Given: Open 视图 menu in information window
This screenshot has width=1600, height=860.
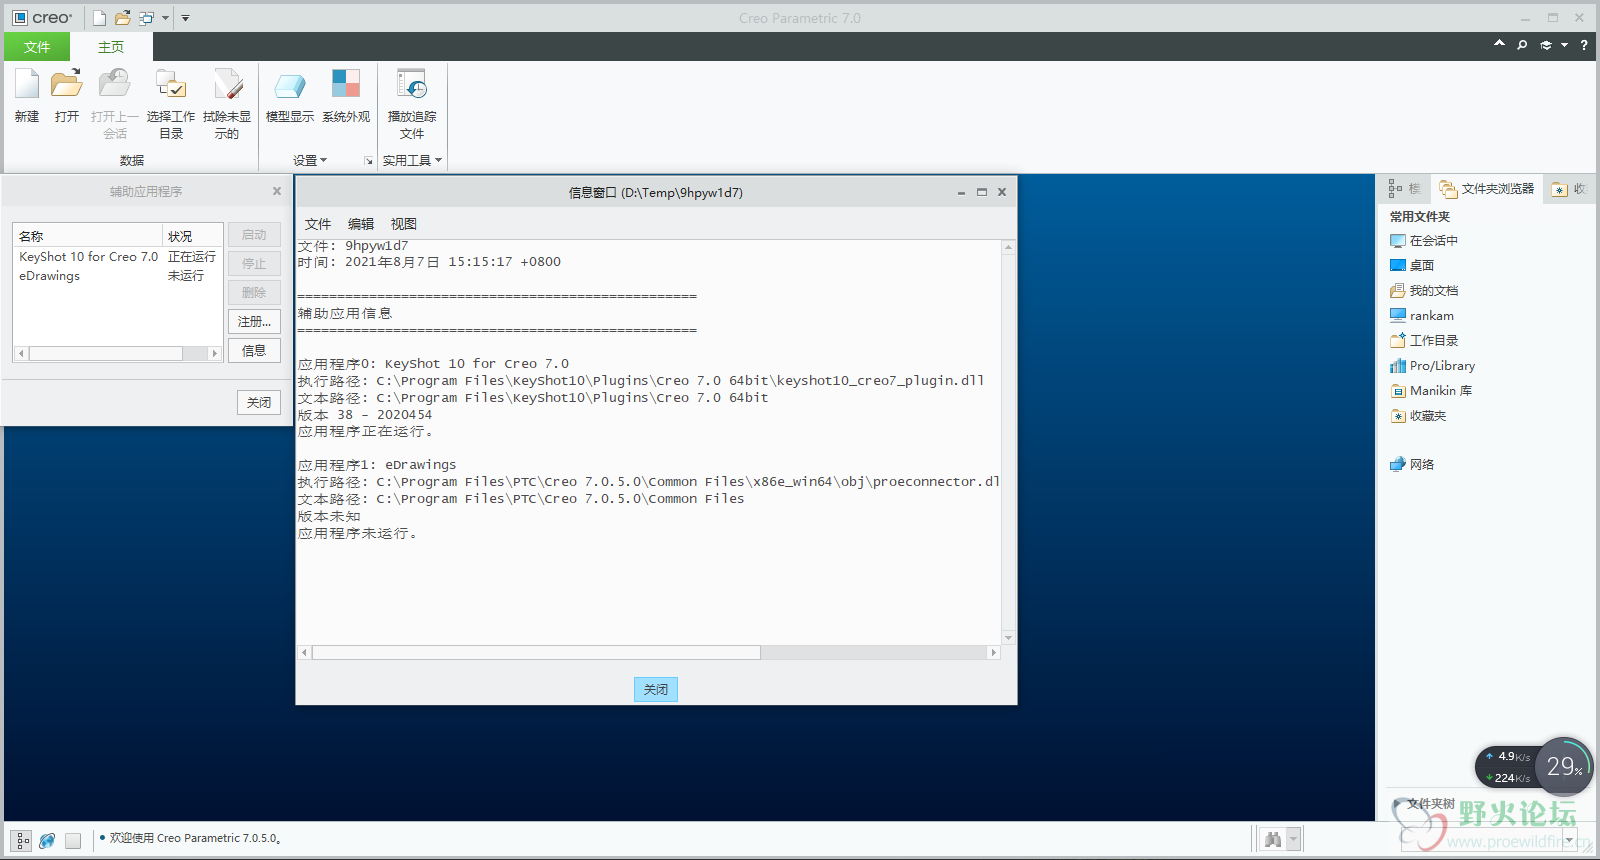Looking at the screenshot, I should point(404,224).
